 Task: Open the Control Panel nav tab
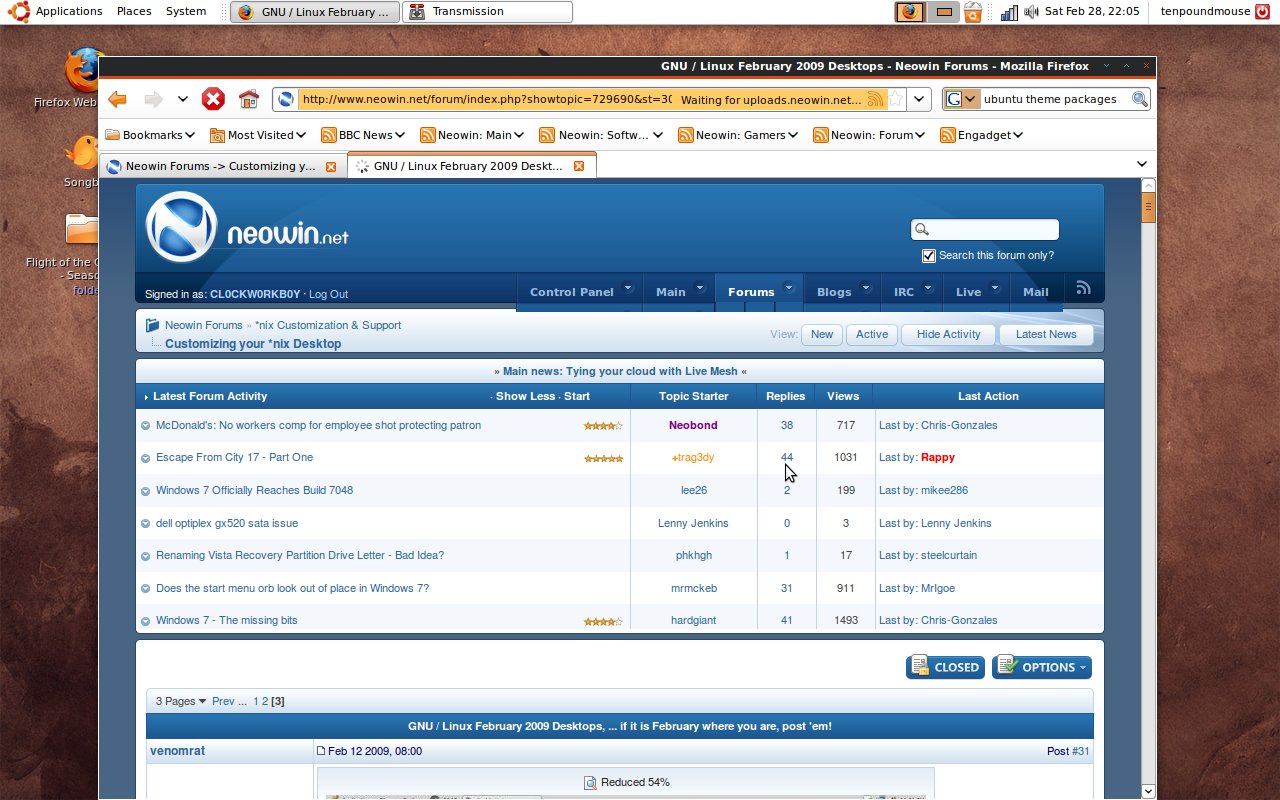tap(579, 291)
